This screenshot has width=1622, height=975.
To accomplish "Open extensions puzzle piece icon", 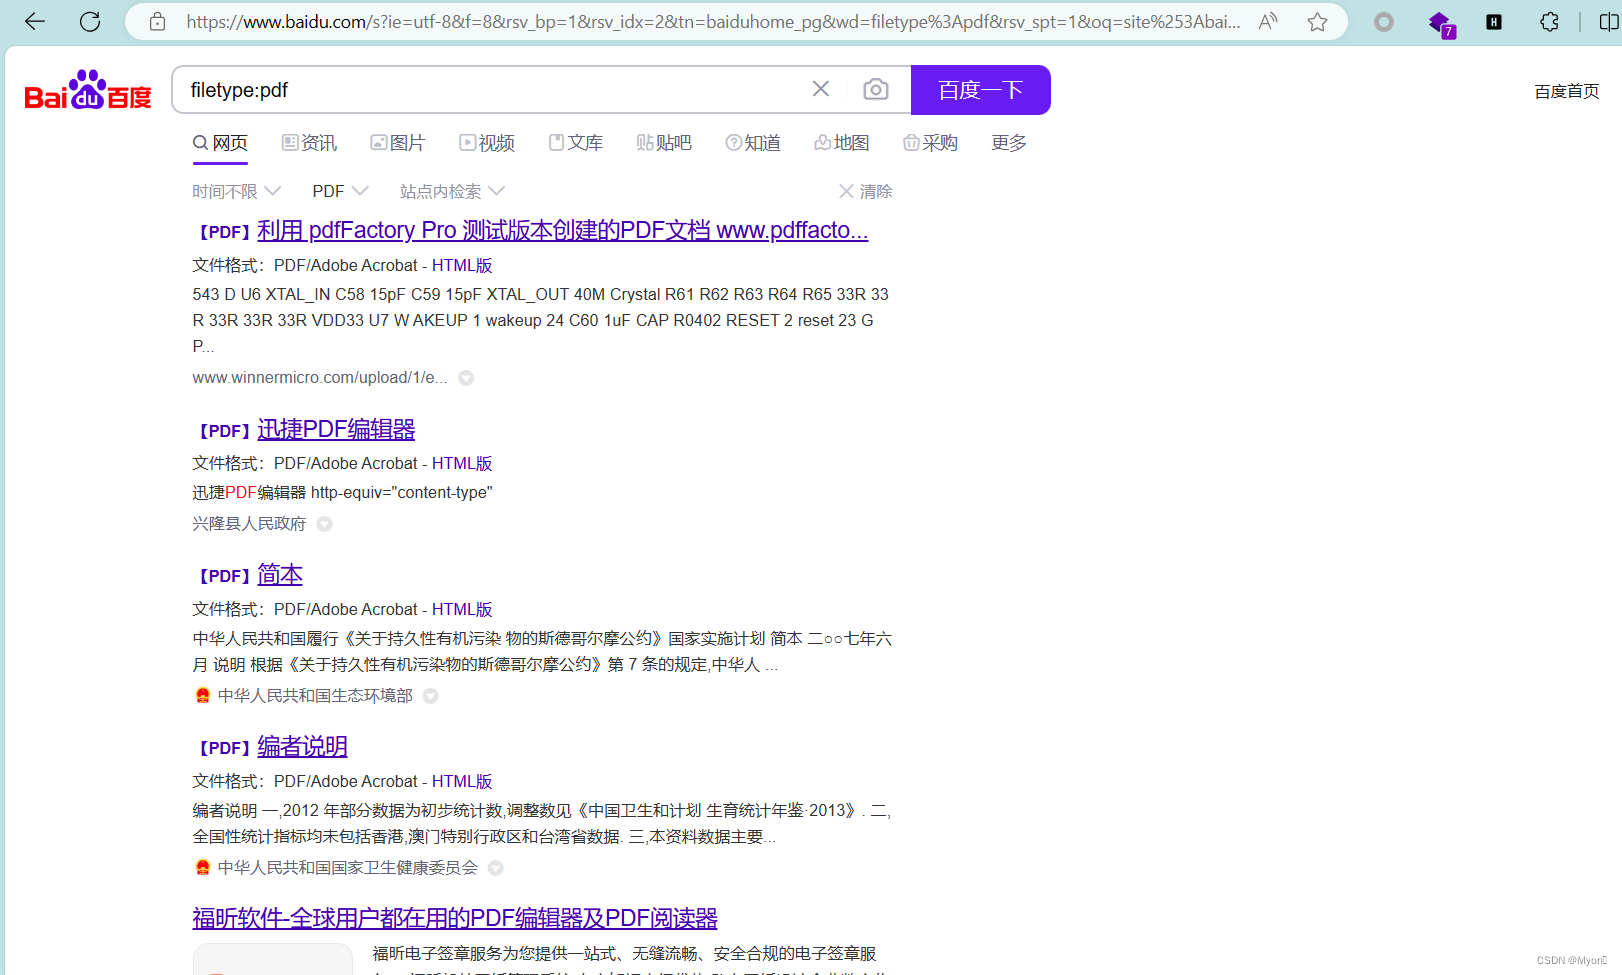I will (1549, 21).
